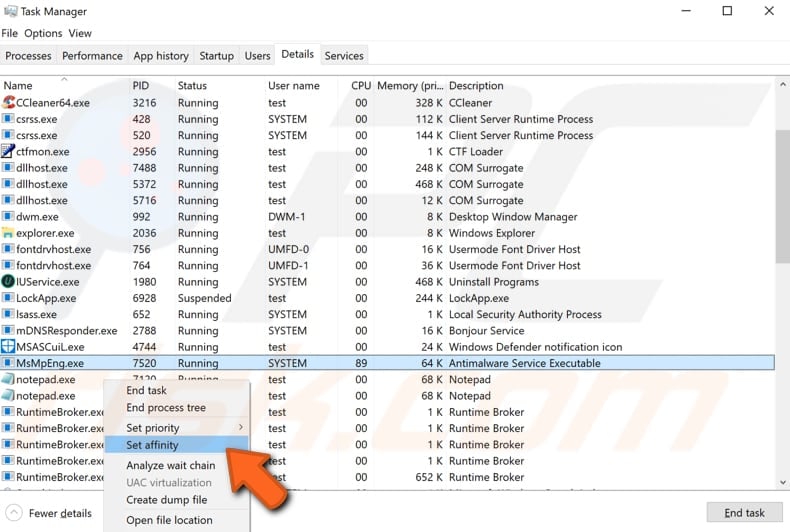The height and width of the screenshot is (532, 790).
Task: Click Uninstall Programs description
Action: tap(494, 282)
